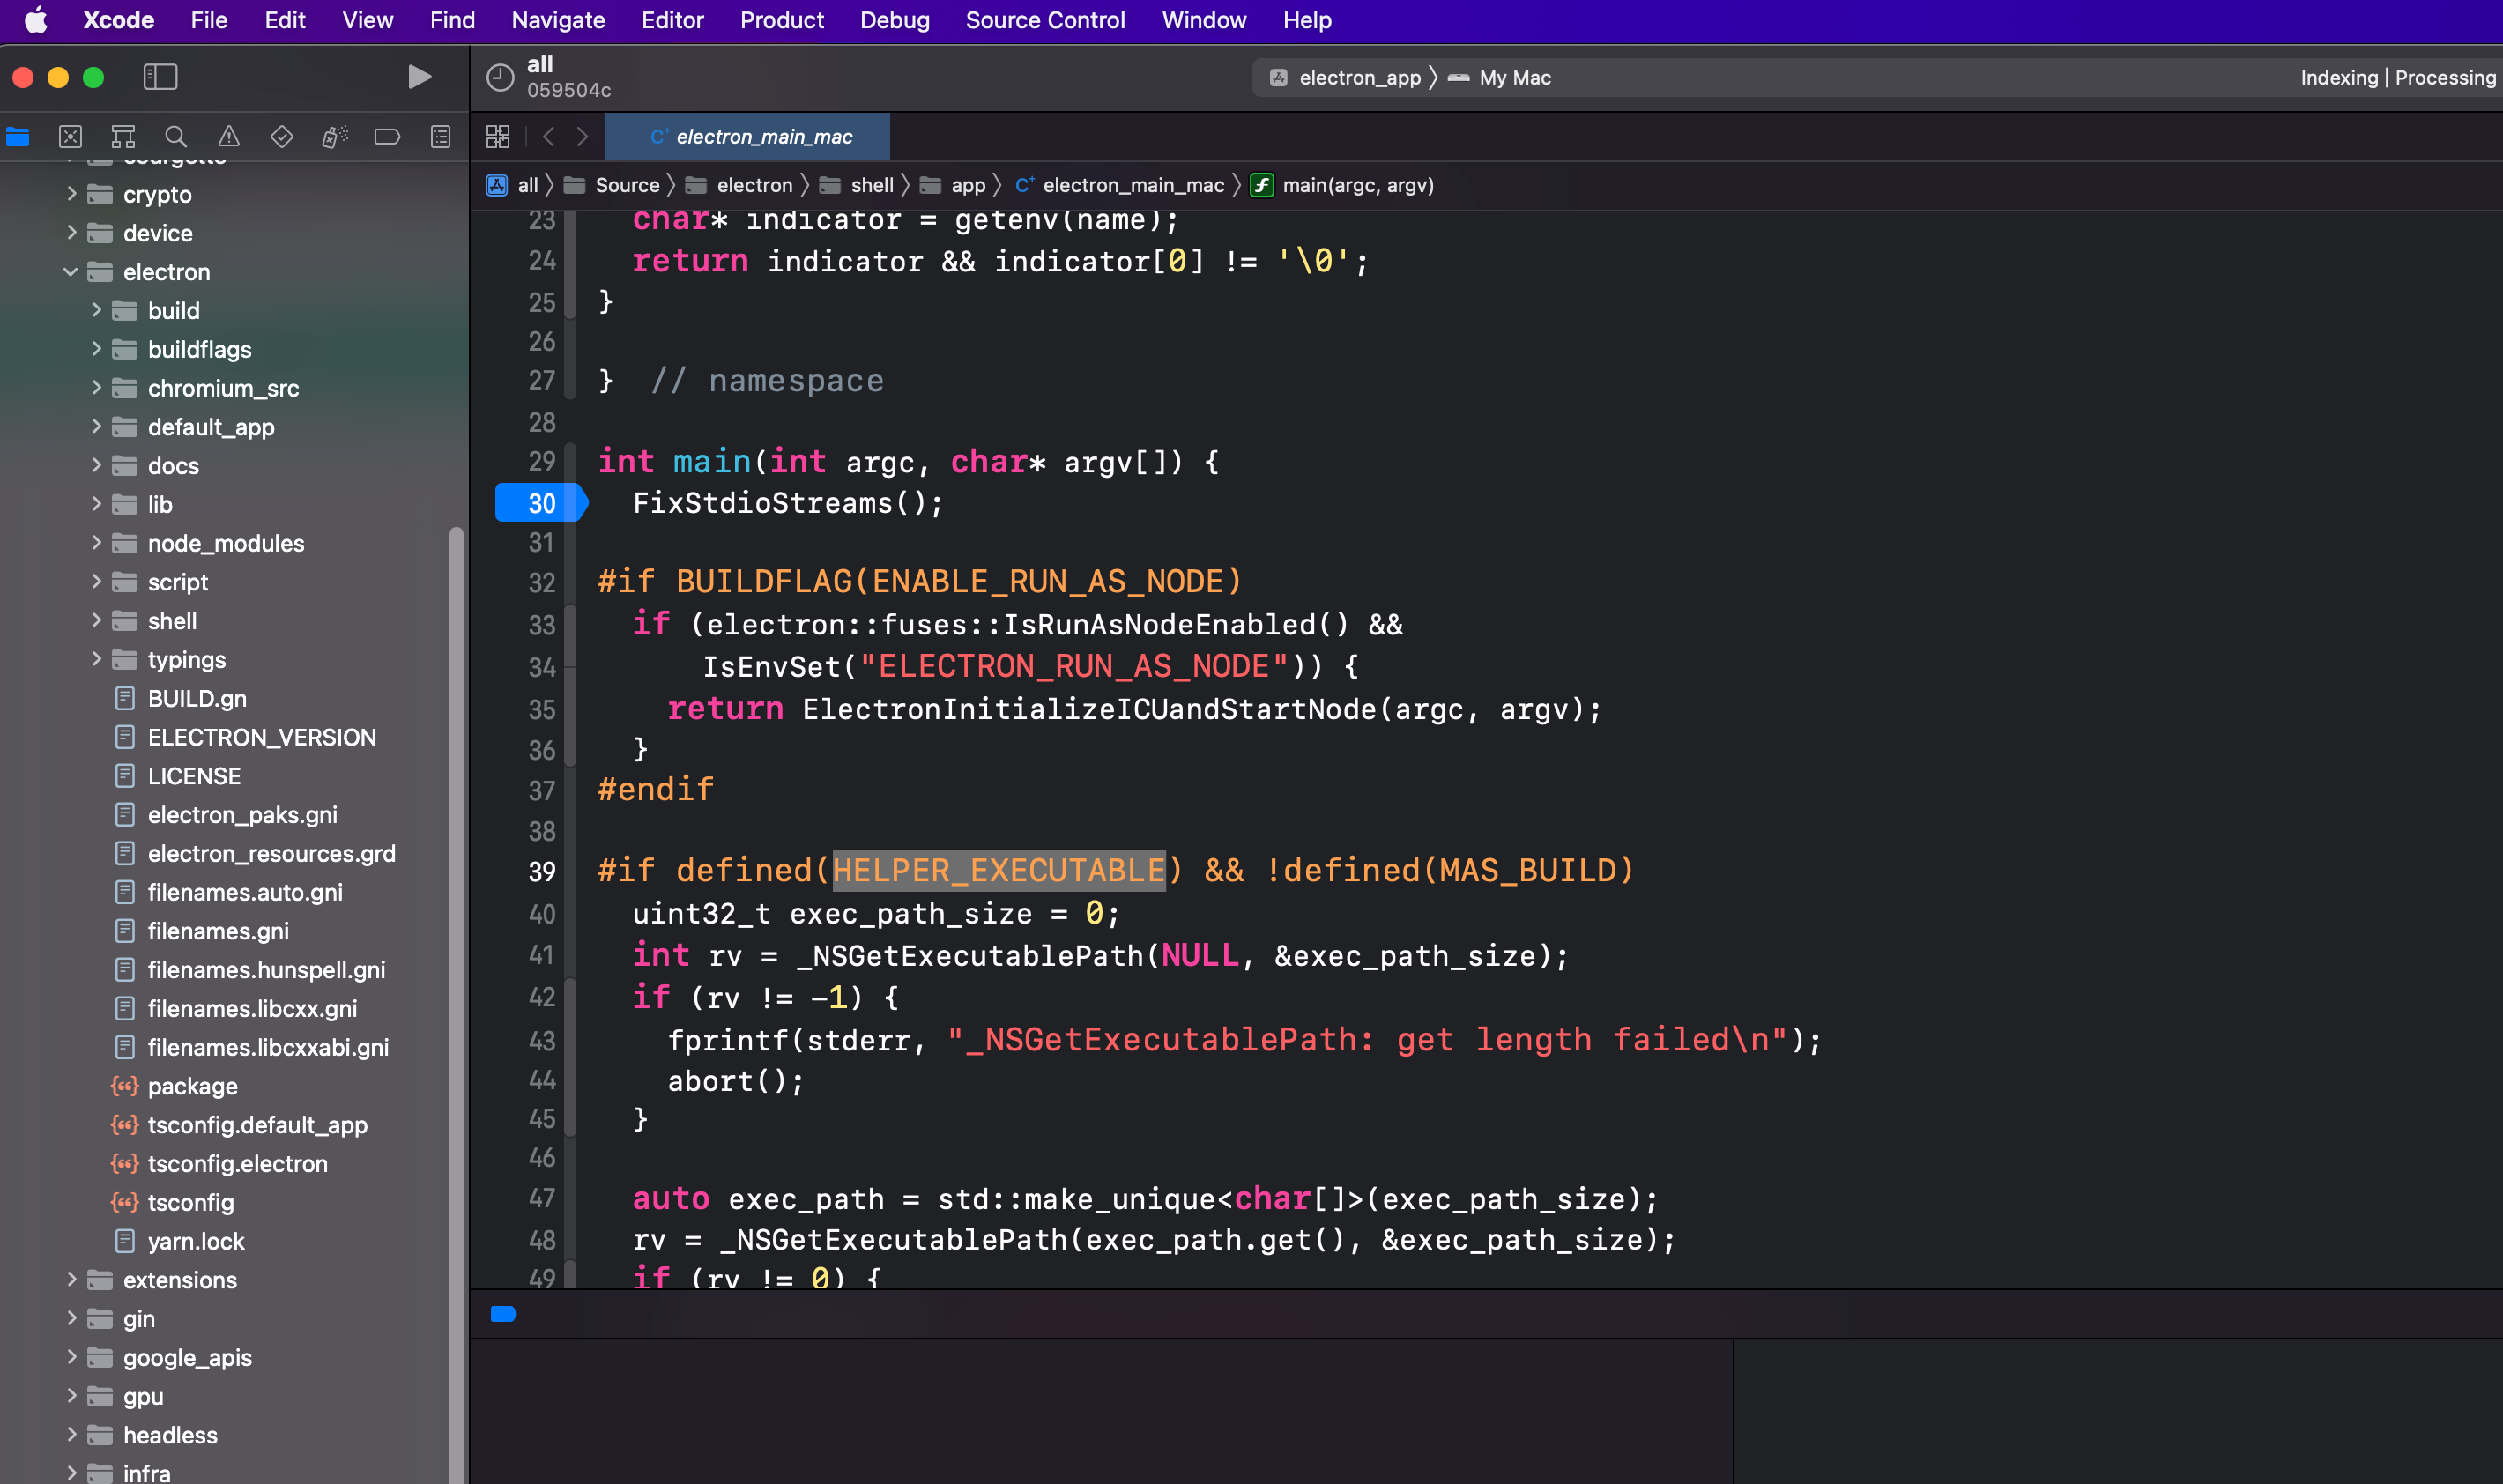The image size is (2503, 1484).
Task: Click the recent activity clock icon
Action: 500,77
